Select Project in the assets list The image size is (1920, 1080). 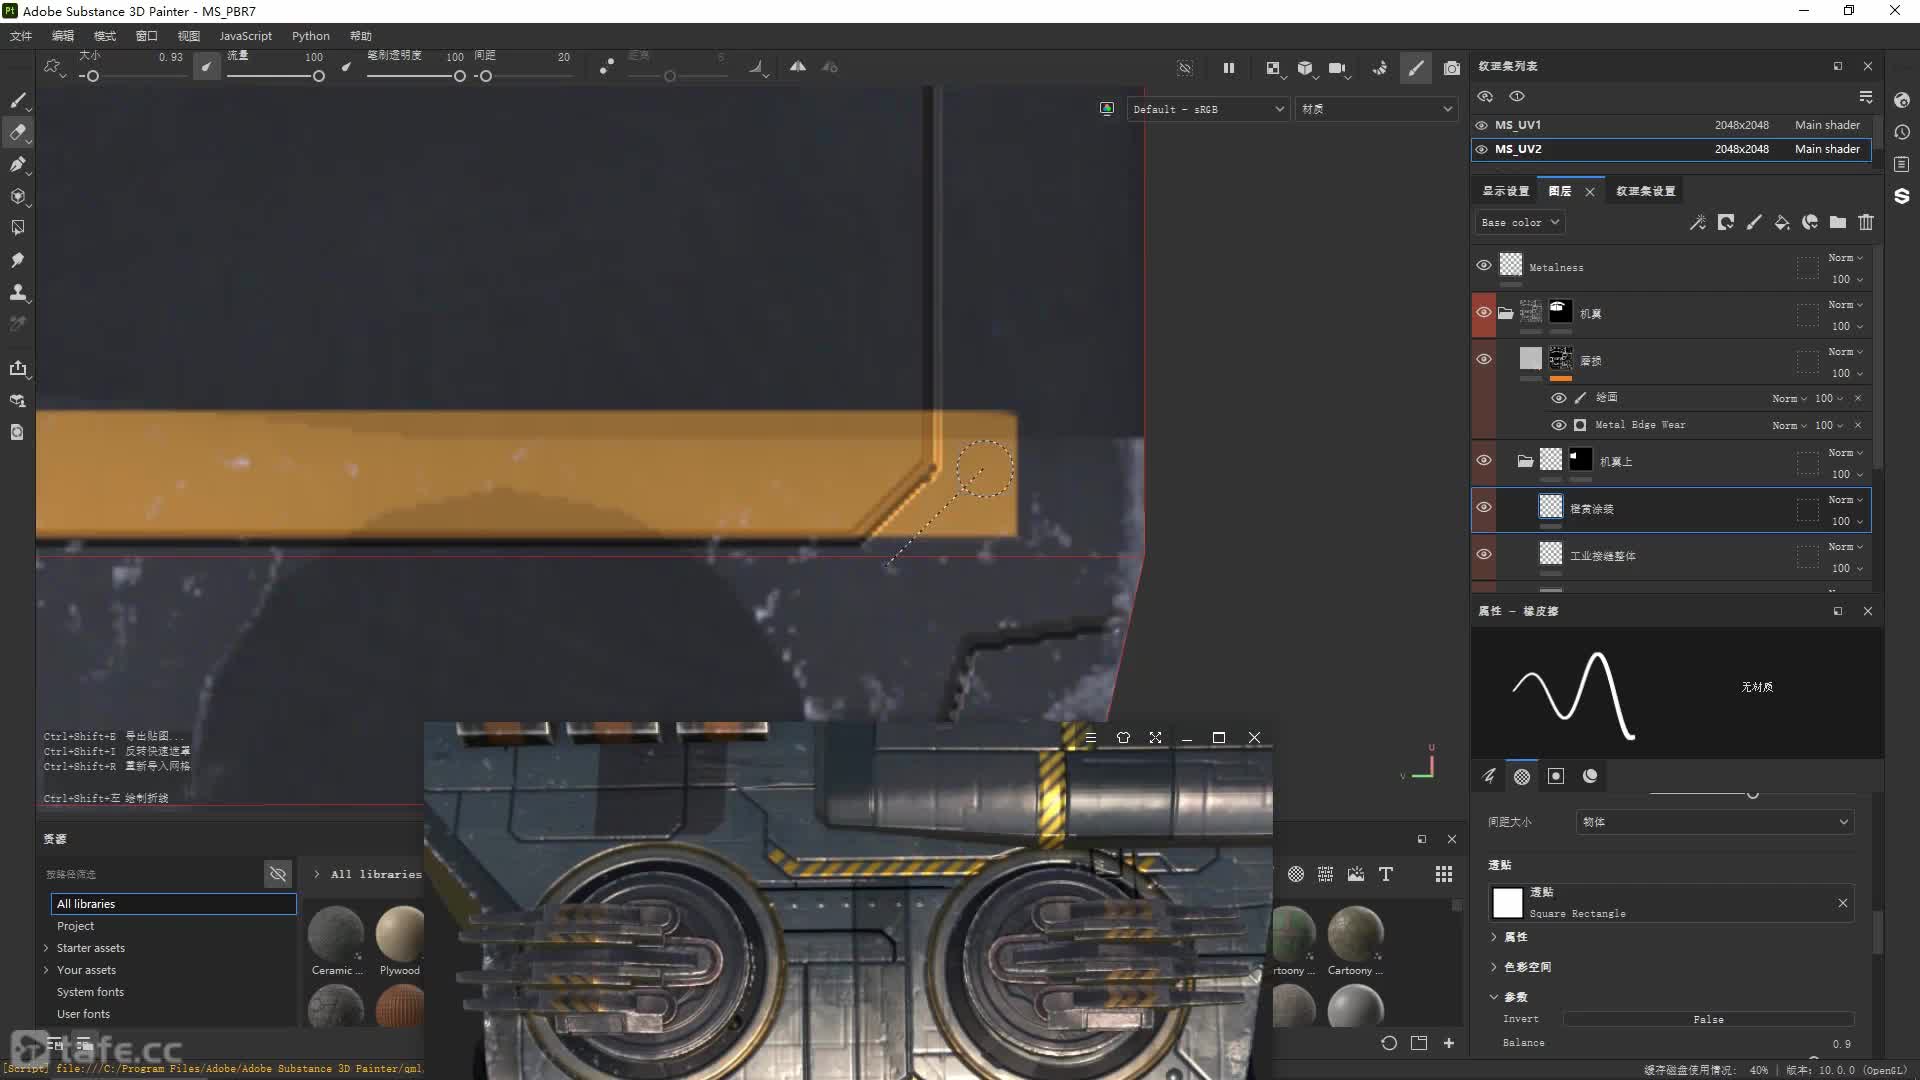click(75, 926)
